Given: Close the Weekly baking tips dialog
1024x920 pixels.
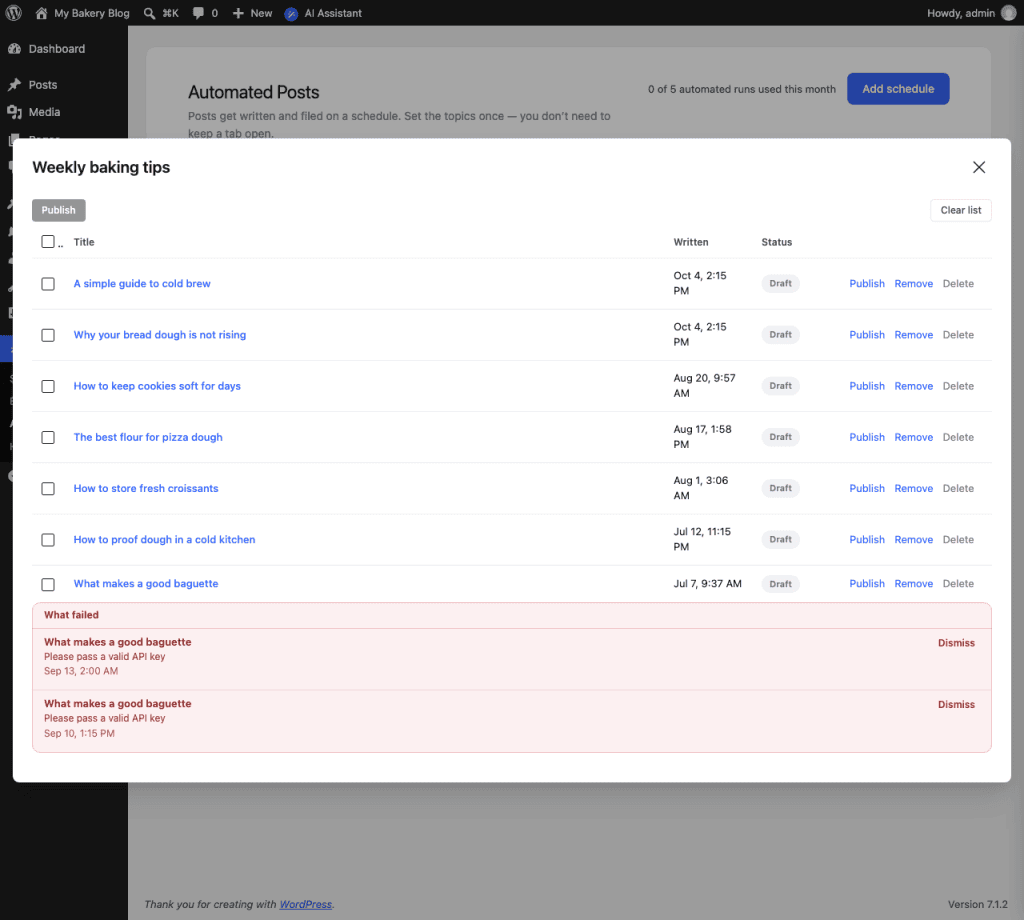Looking at the screenshot, I should [978, 167].
